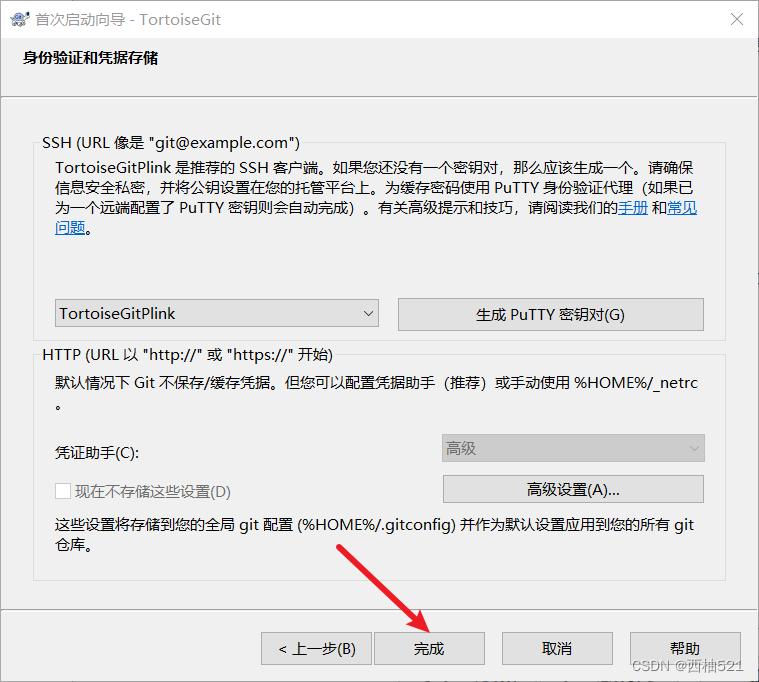Viewport: 759px width, 682px height.
Task: Click the TortoiseGit turtle icon in title bar
Action: tap(20, 19)
